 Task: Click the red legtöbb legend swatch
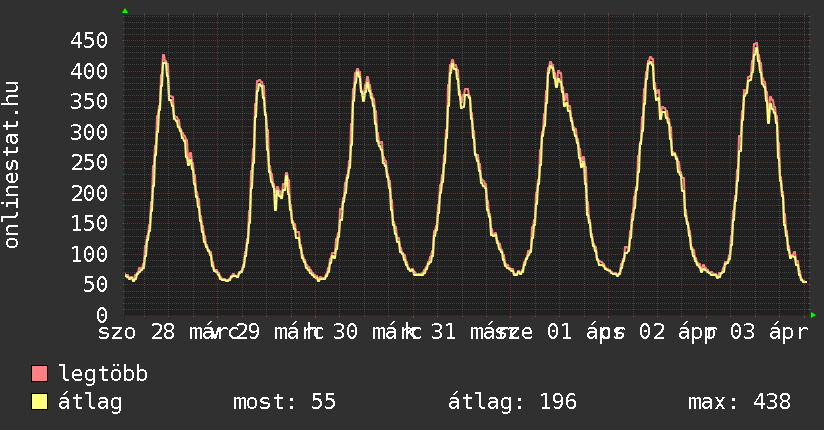40,374
